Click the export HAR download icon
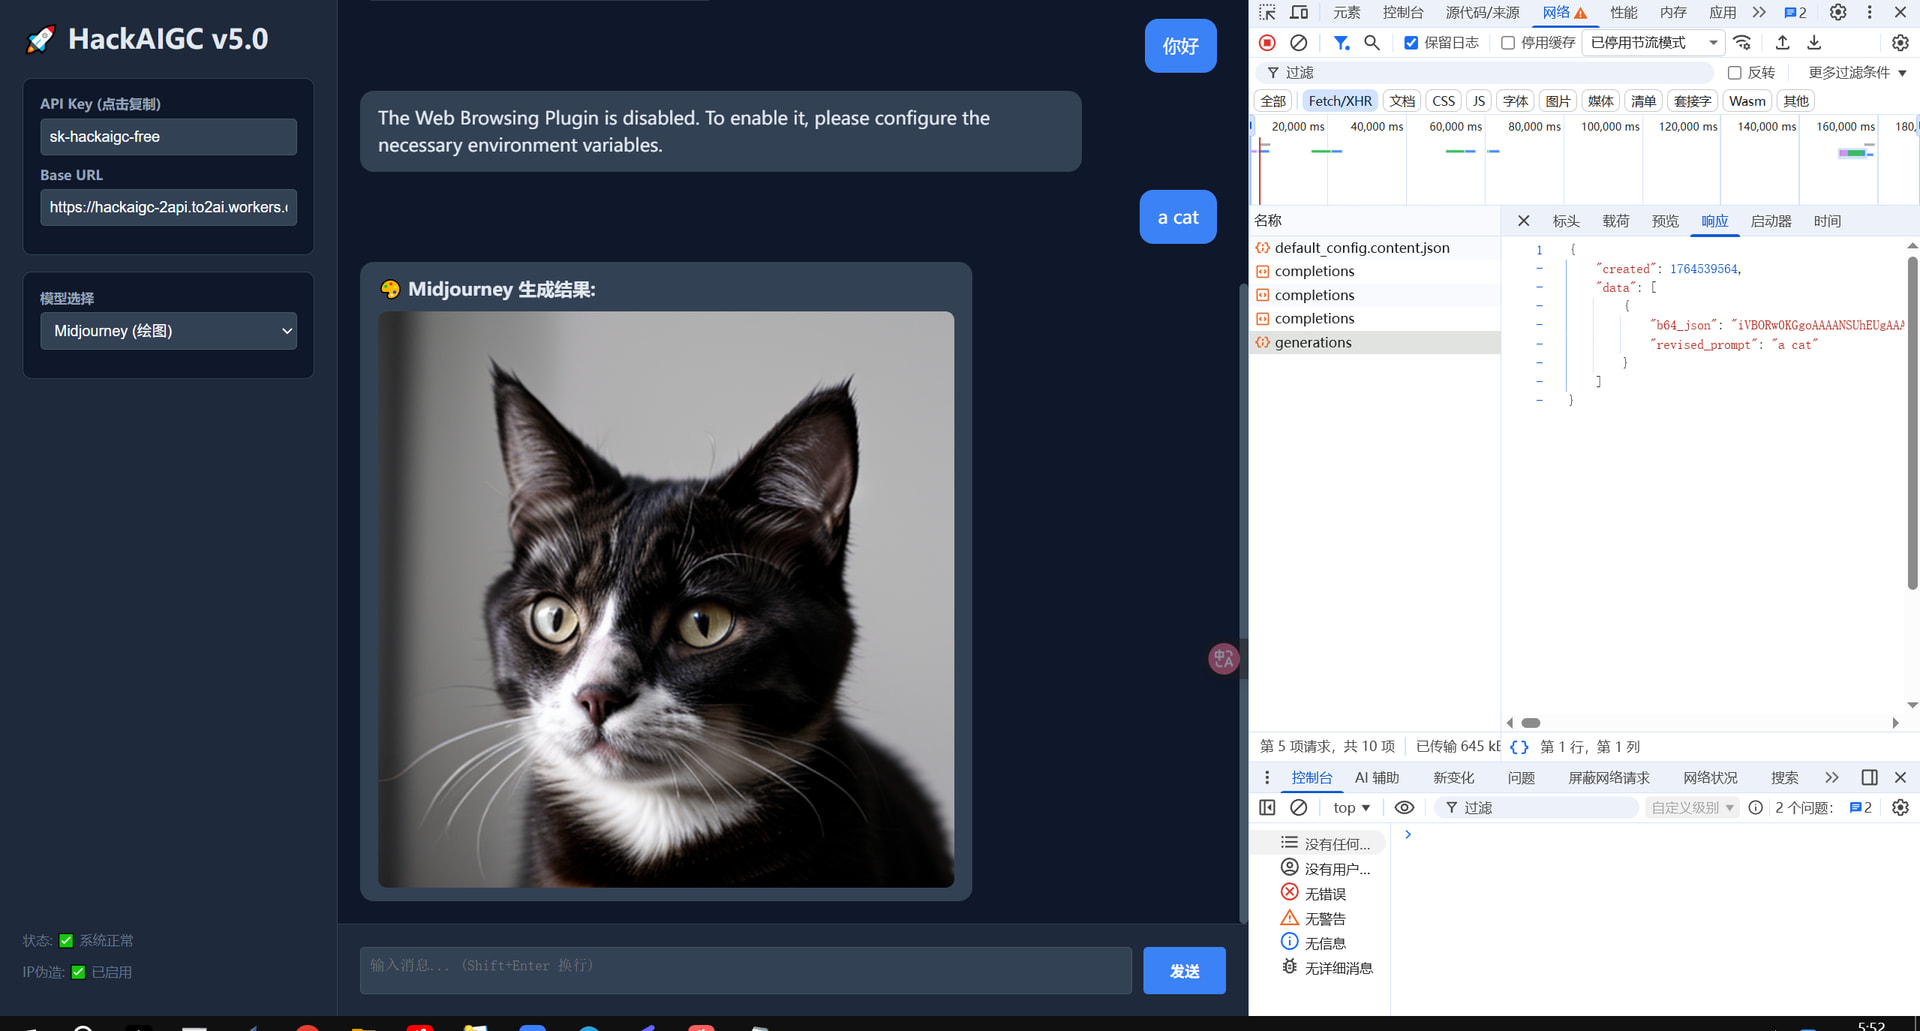This screenshot has width=1920, height=1031. [x=1814, y=43]
